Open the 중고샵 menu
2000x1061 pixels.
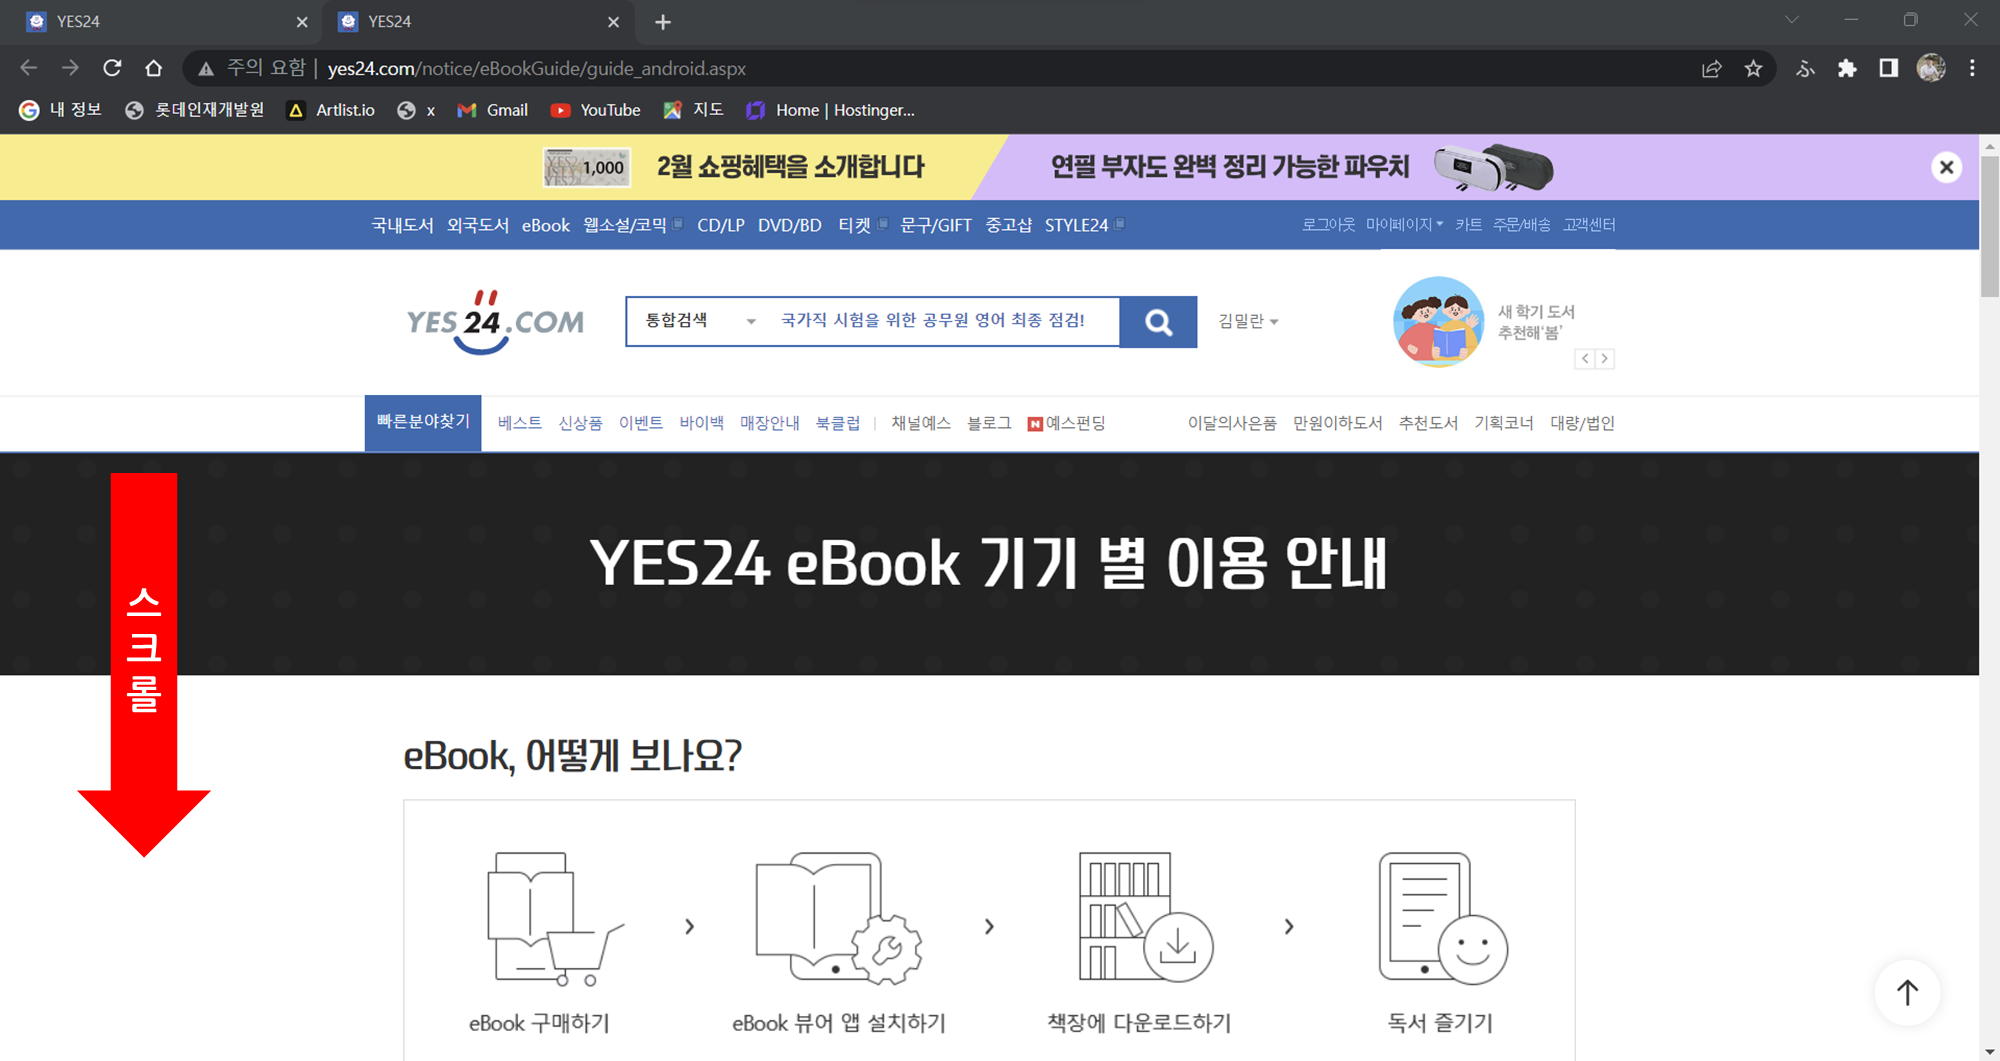coord(1008,225)
